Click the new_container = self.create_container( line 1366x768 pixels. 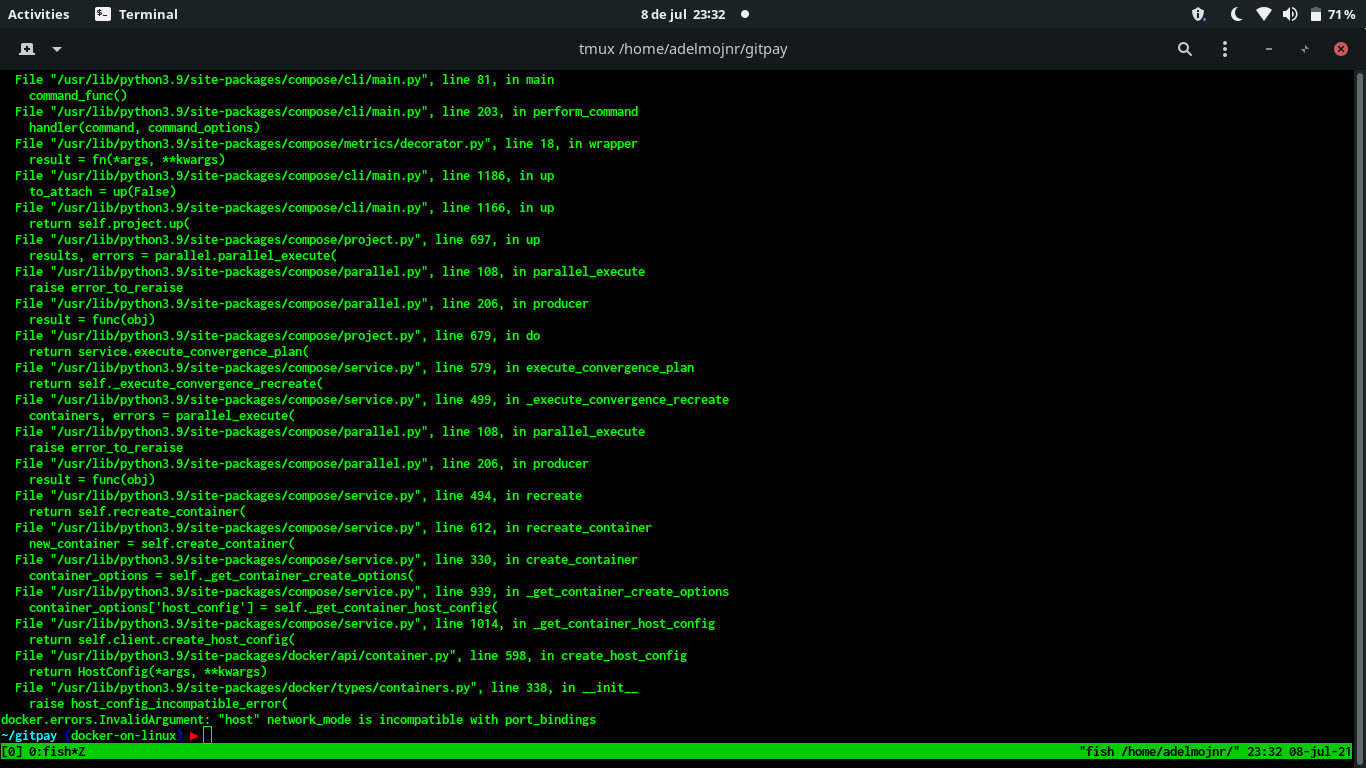tap(162, 543)
